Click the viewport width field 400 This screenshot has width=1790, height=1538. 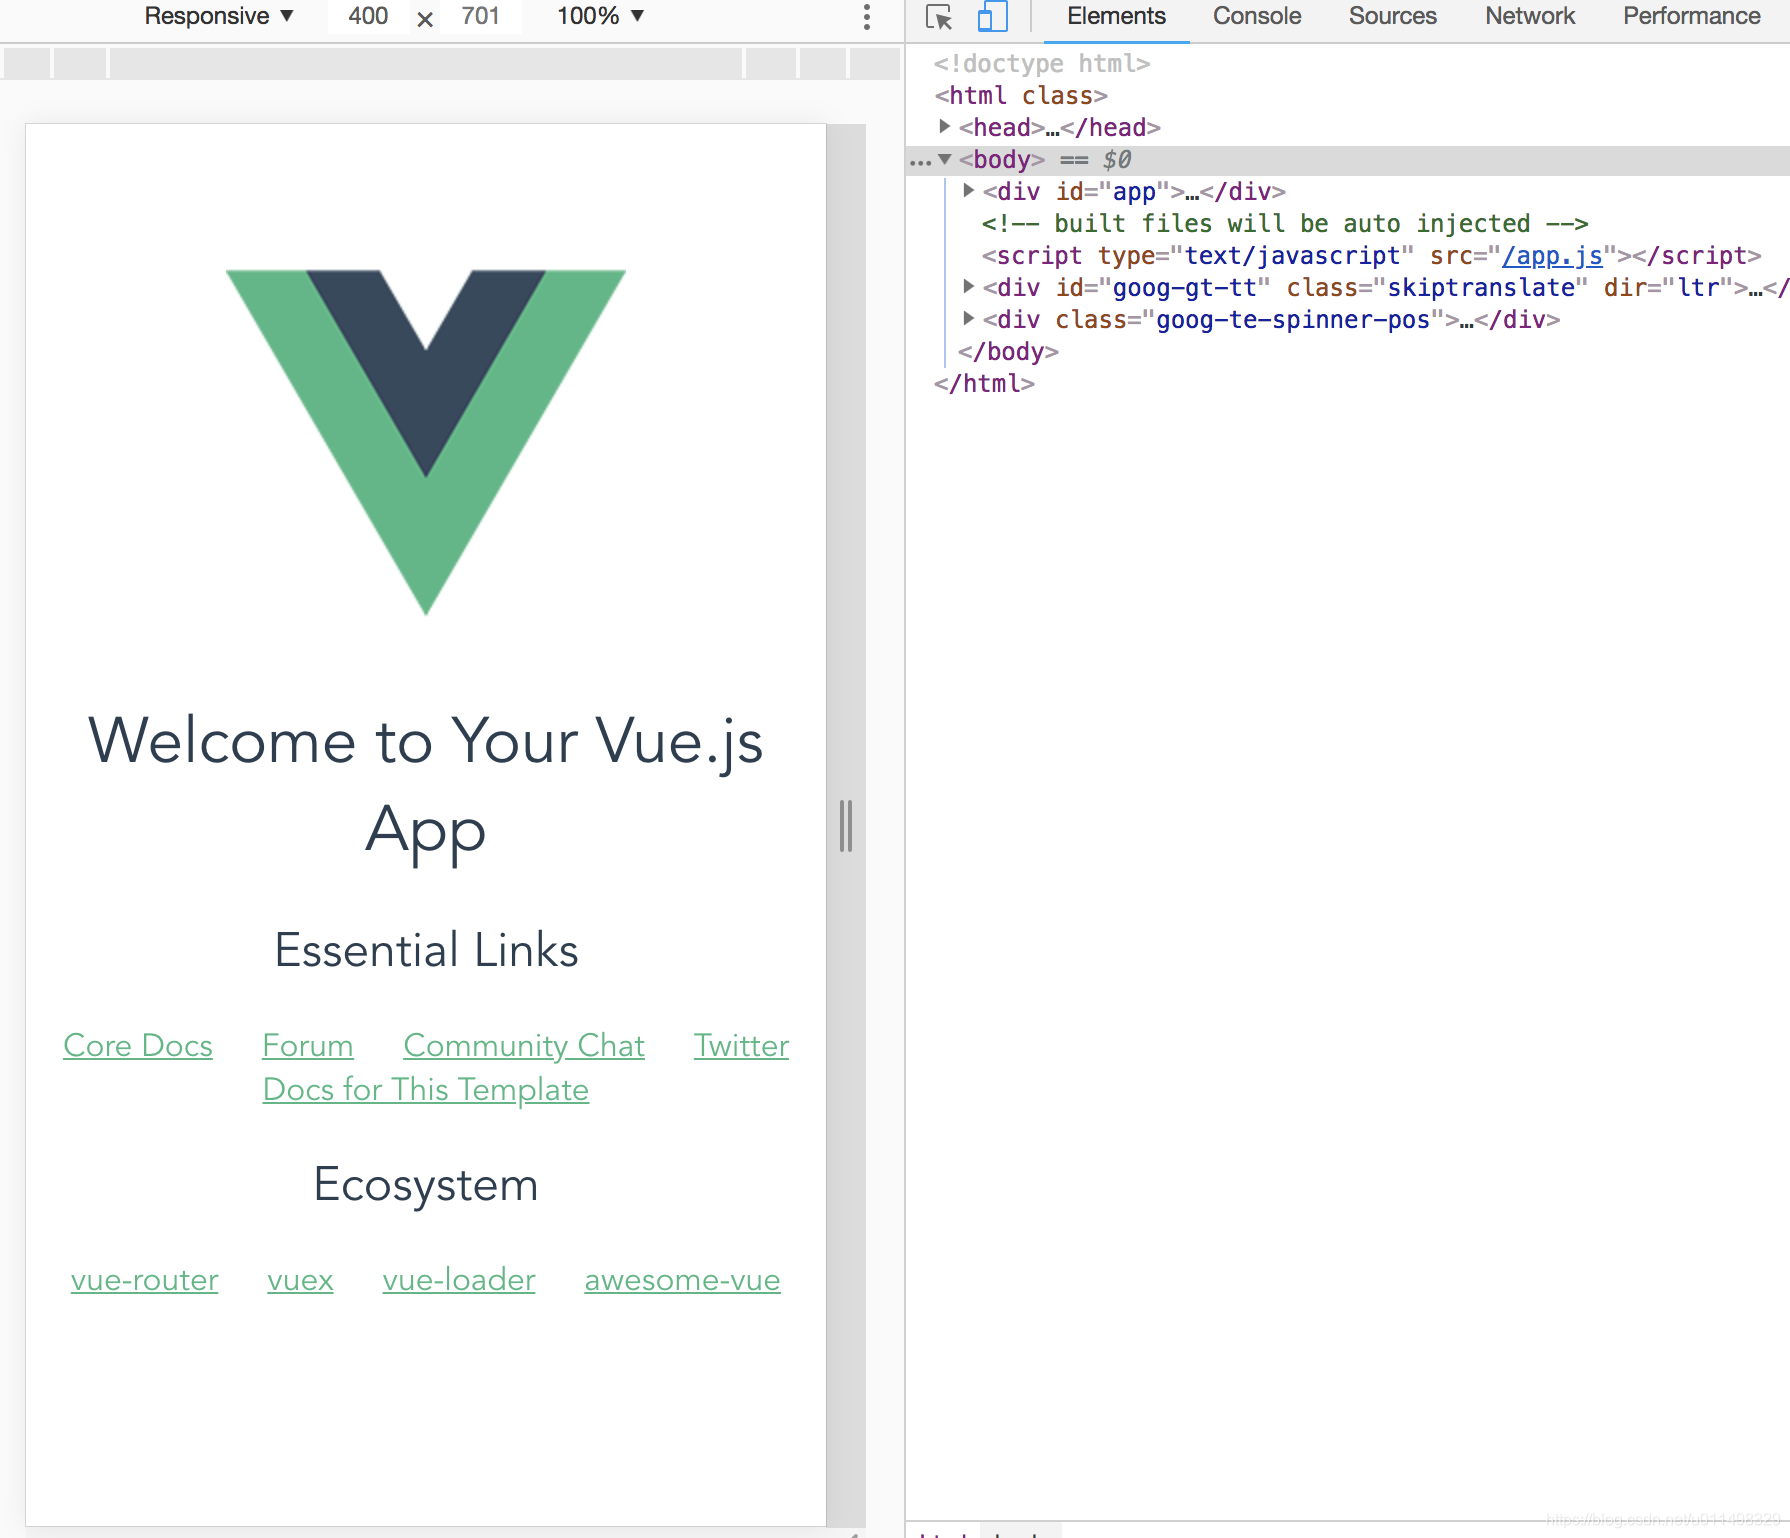pyautogui.click(x=368, y=16)
